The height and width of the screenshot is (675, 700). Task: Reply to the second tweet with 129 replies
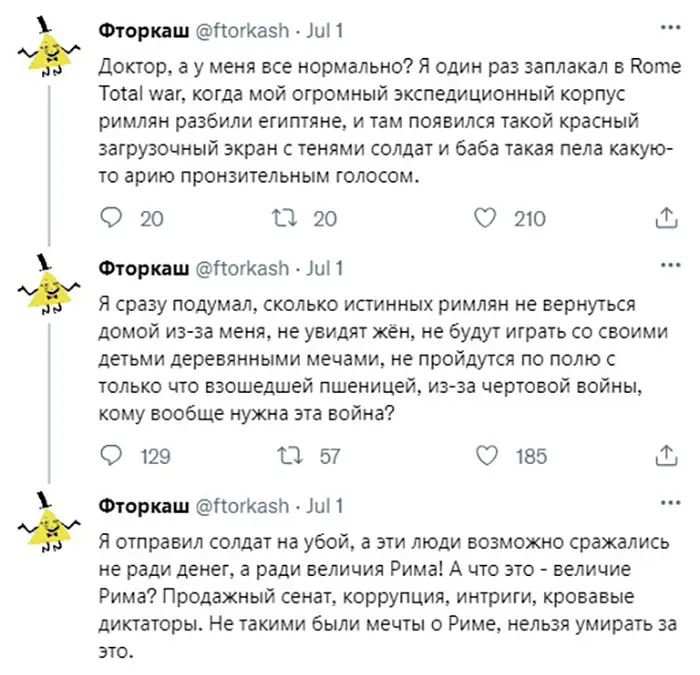pyautogui.click(x=113, y=456)
